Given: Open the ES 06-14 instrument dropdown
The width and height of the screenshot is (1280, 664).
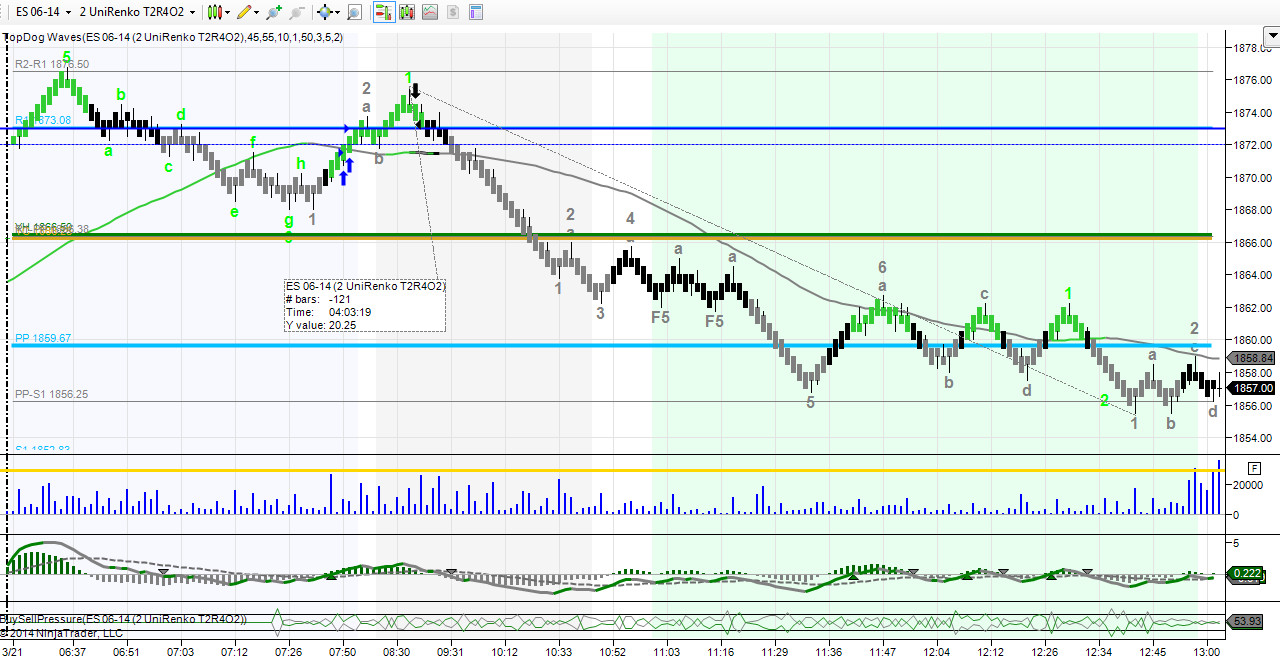Looking at the screenshot, I should pyautogui.click(x=44, y=13).
